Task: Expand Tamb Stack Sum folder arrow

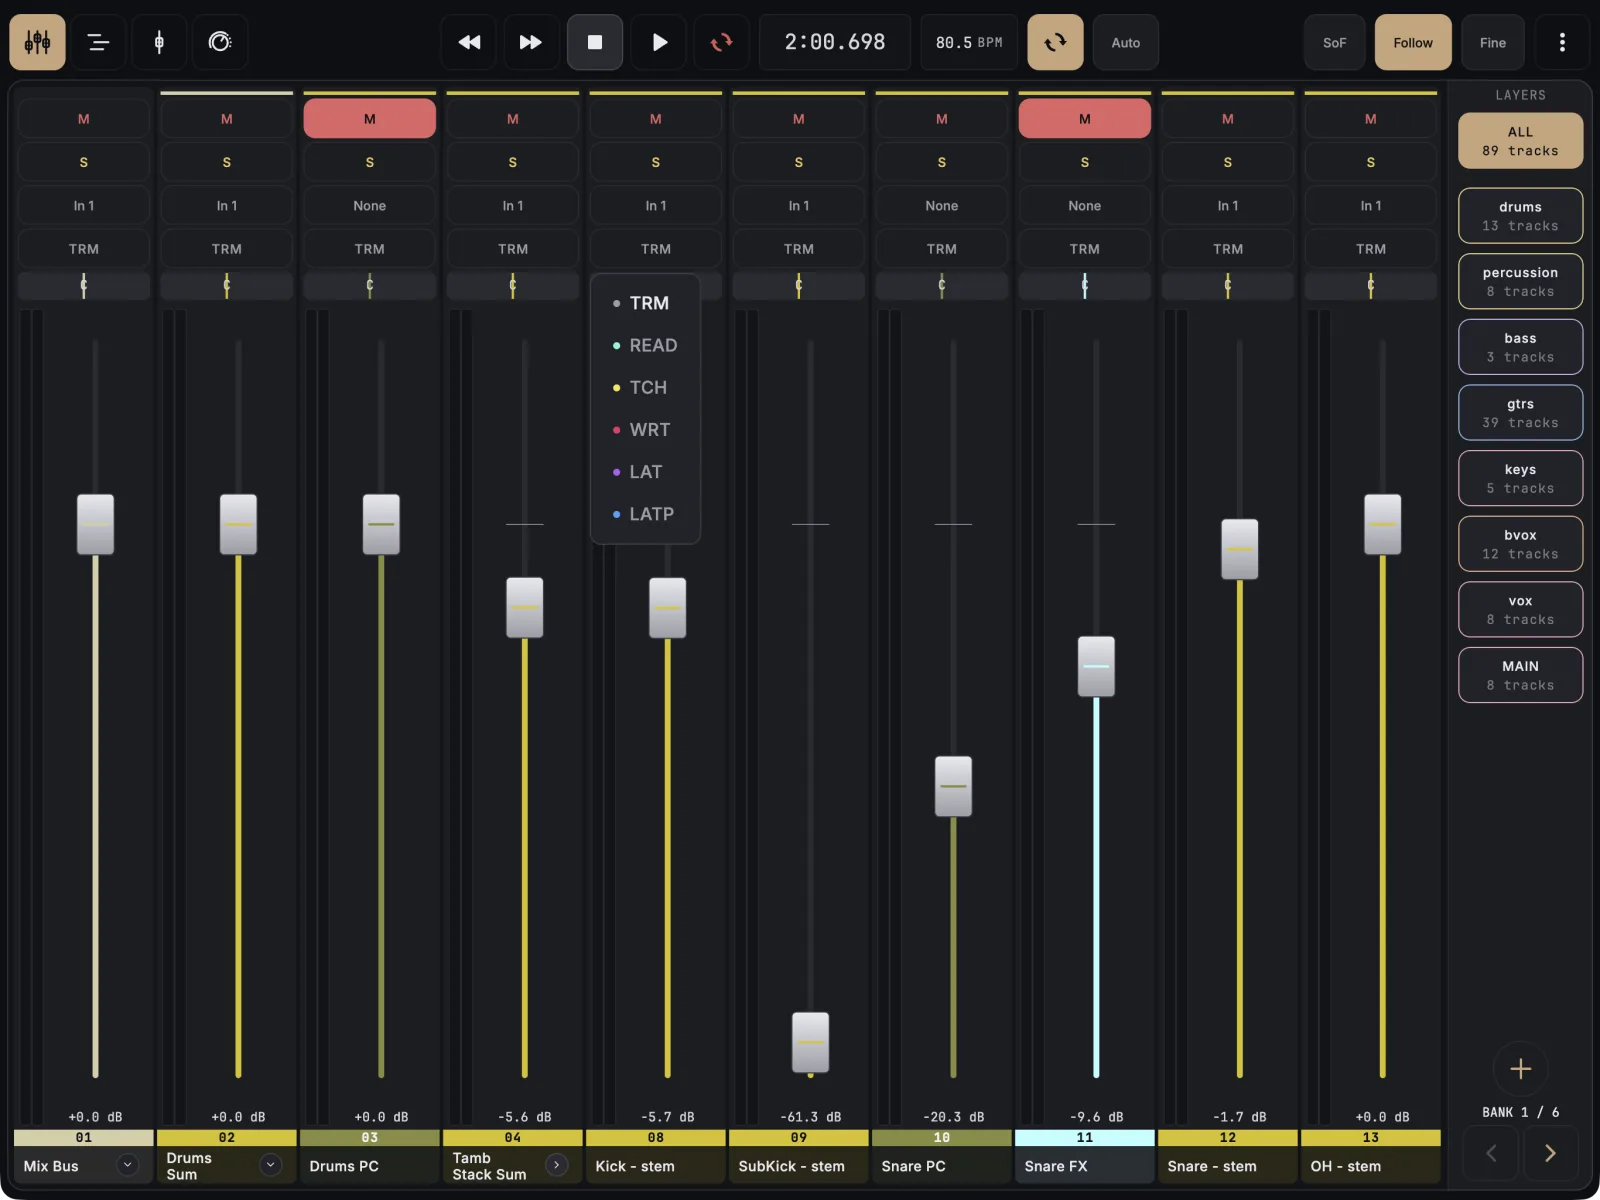Action: pyautogui.click(x=557, y=1165)
